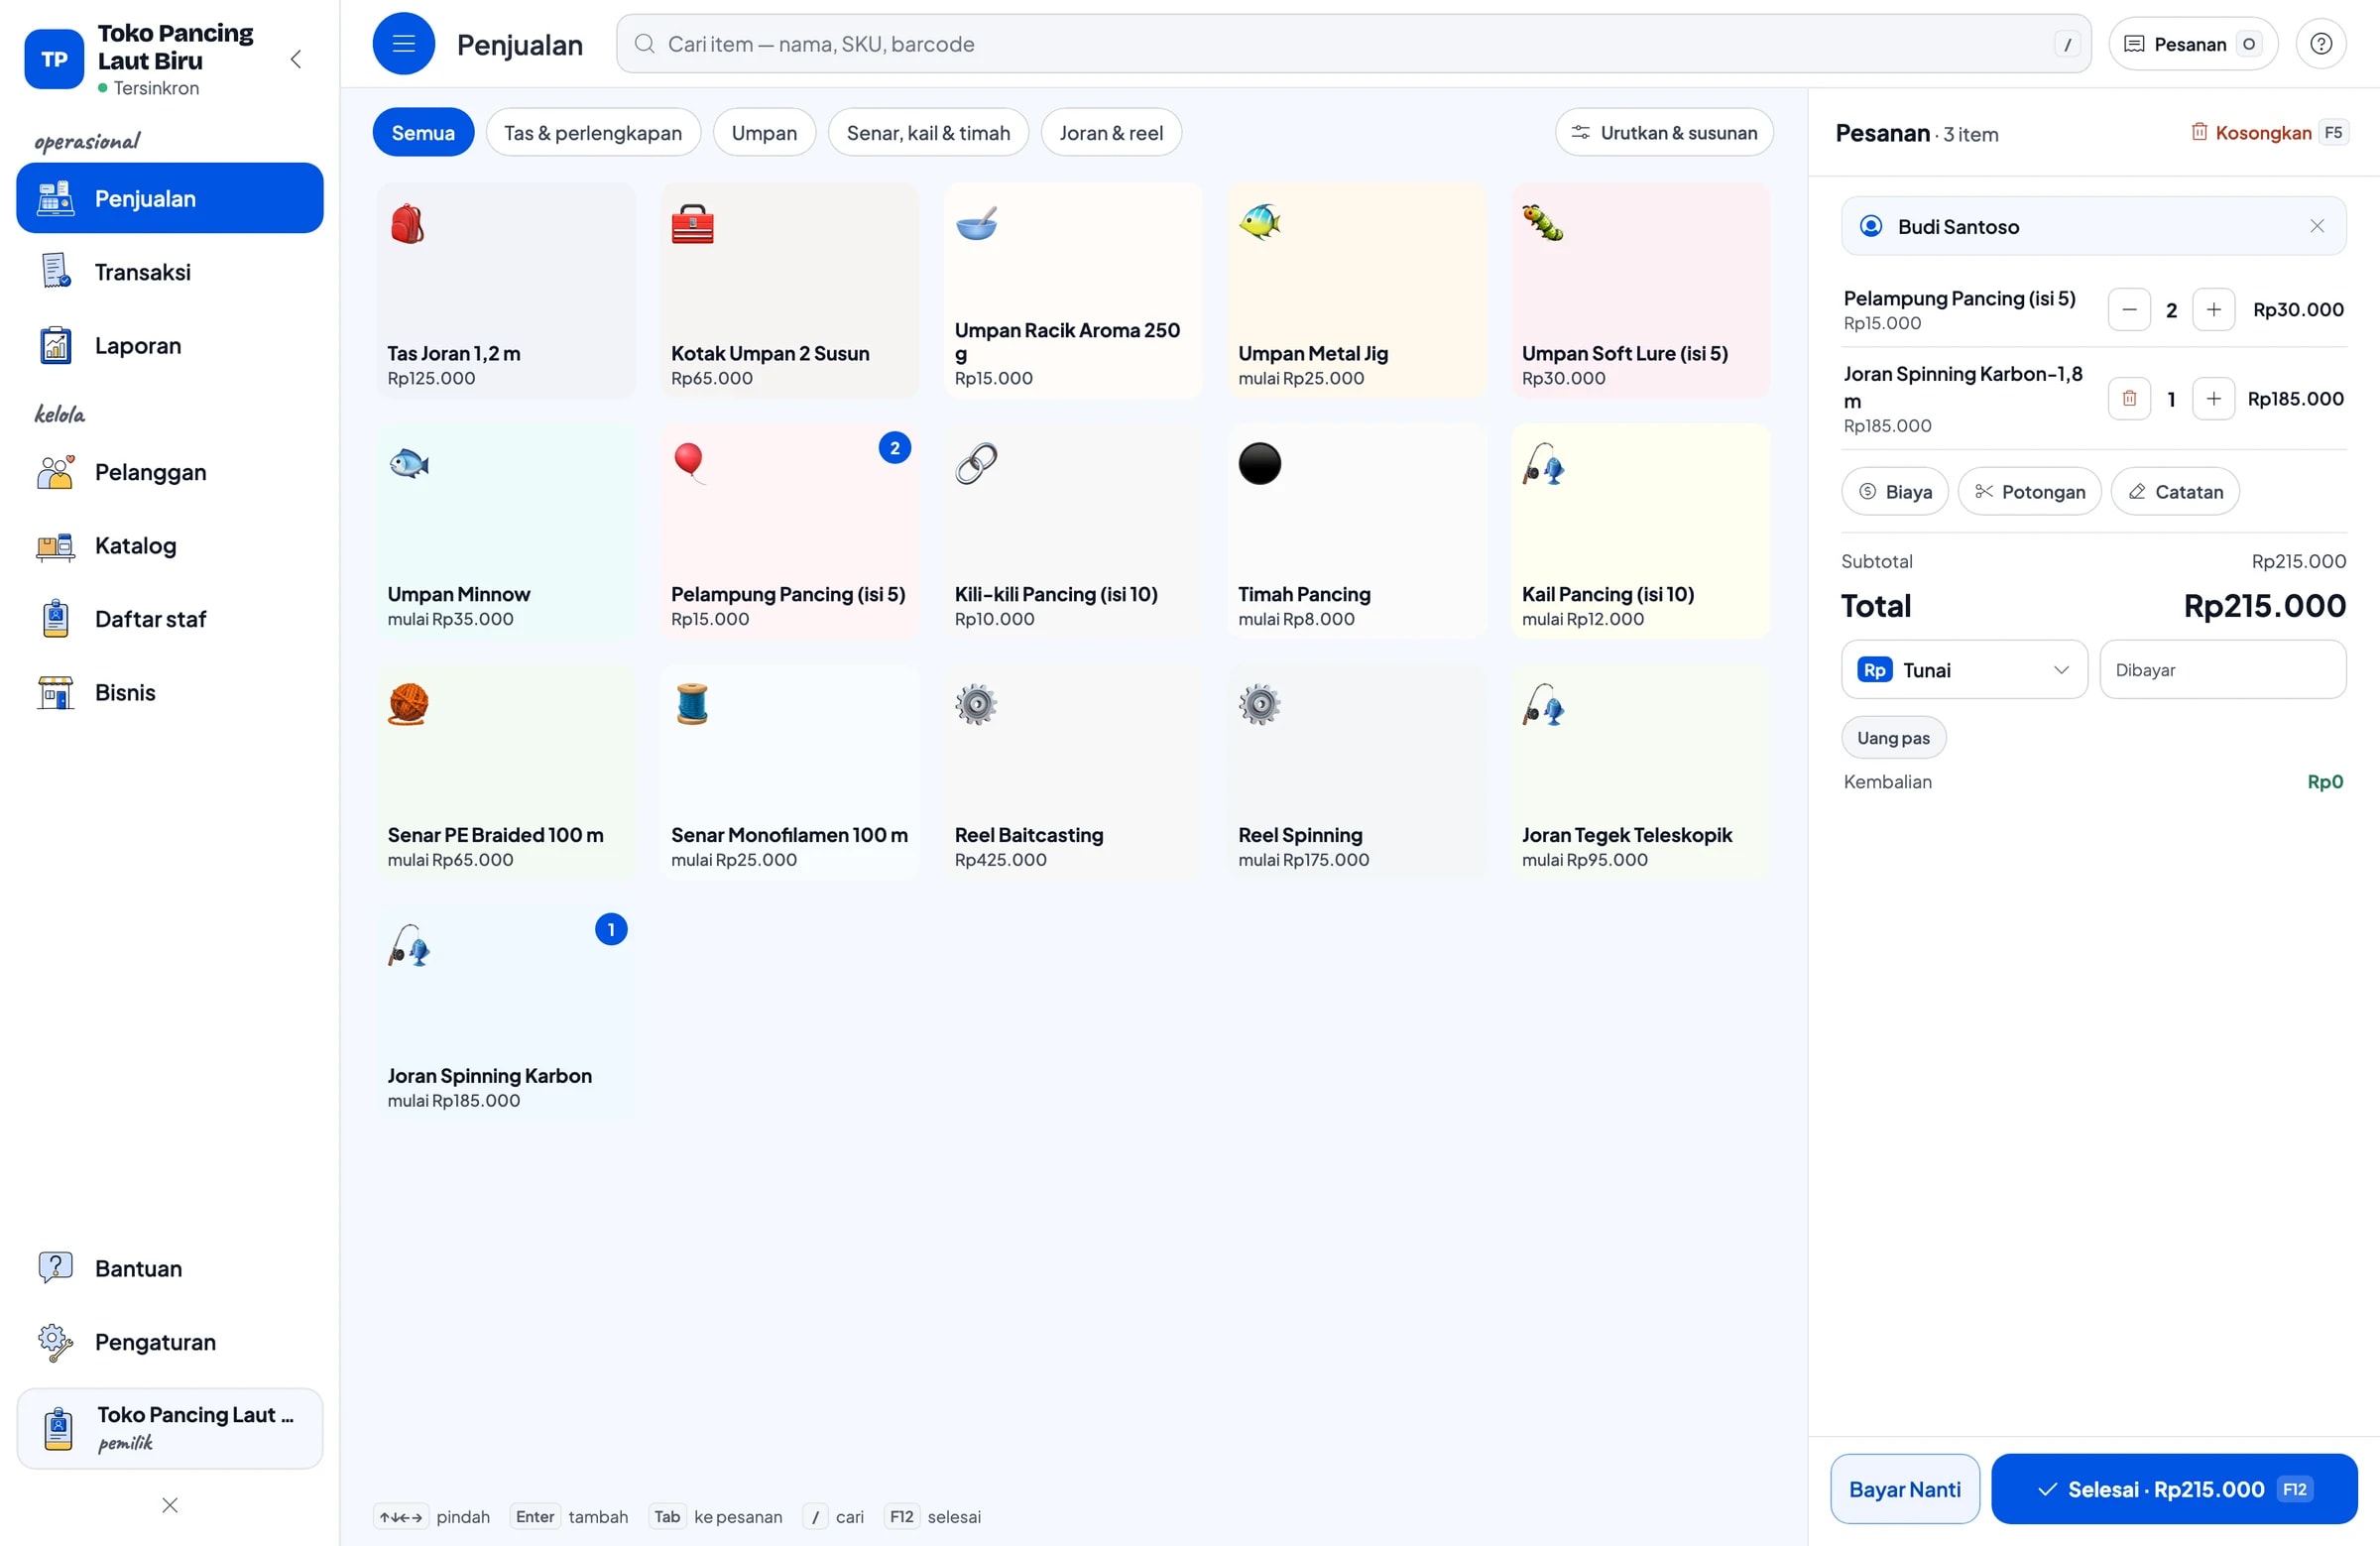Collapse the sidebar with the chevron arrow

tap(296, 59)
